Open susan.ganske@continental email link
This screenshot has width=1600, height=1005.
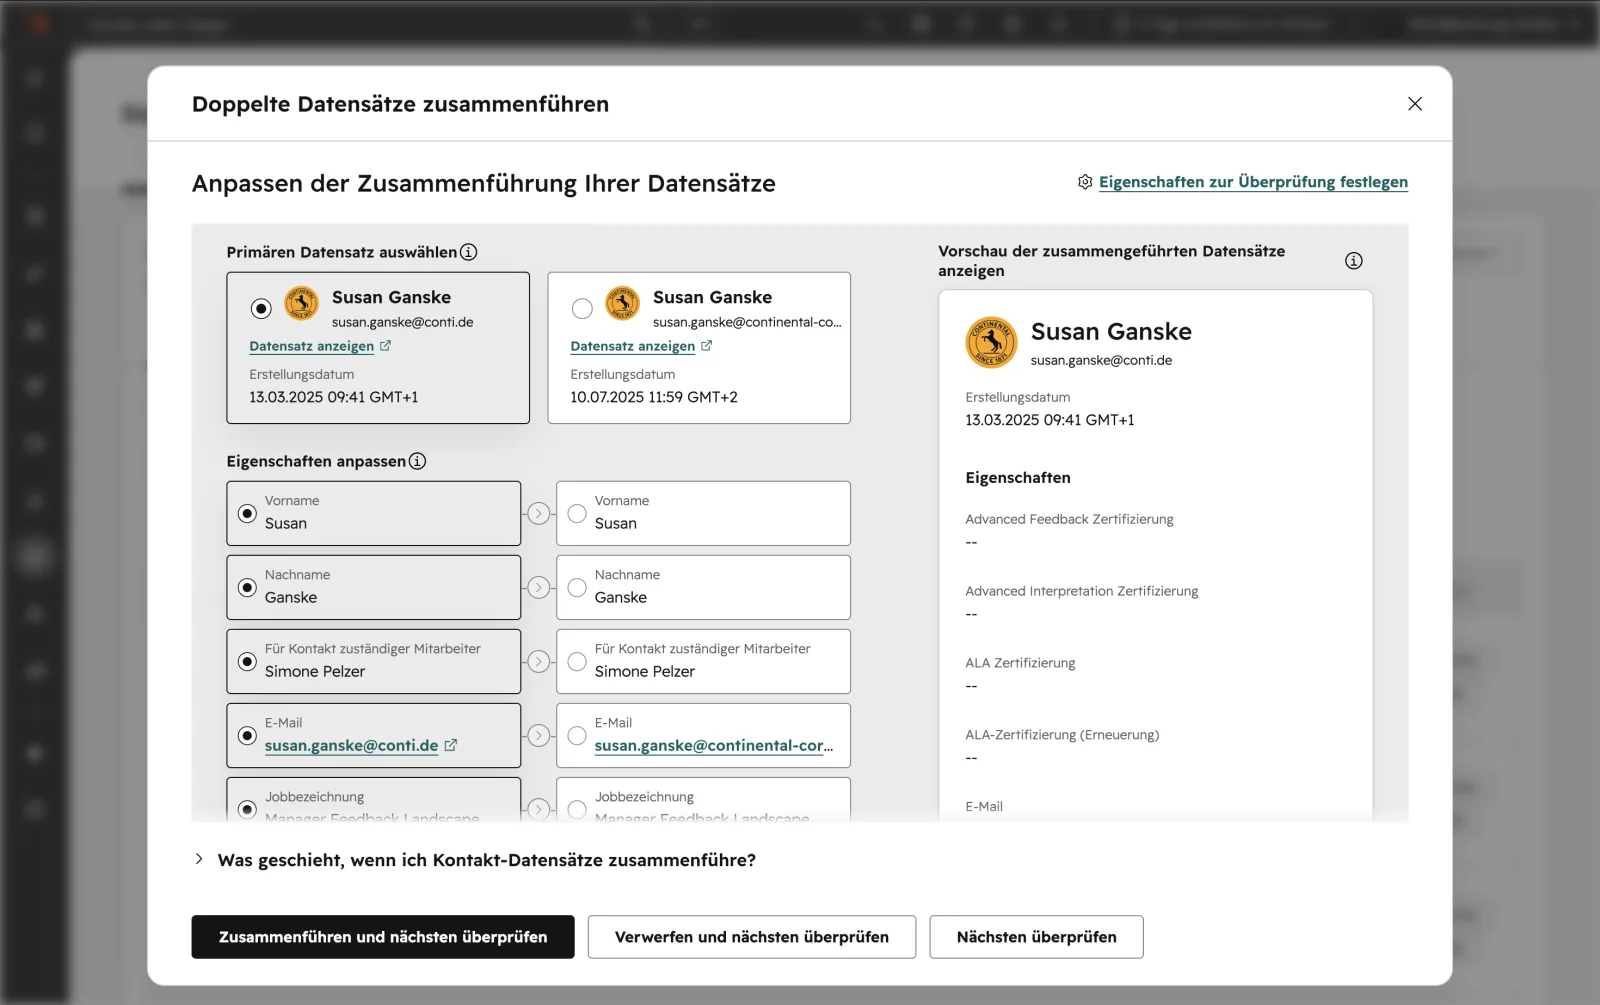click(713, 746)
